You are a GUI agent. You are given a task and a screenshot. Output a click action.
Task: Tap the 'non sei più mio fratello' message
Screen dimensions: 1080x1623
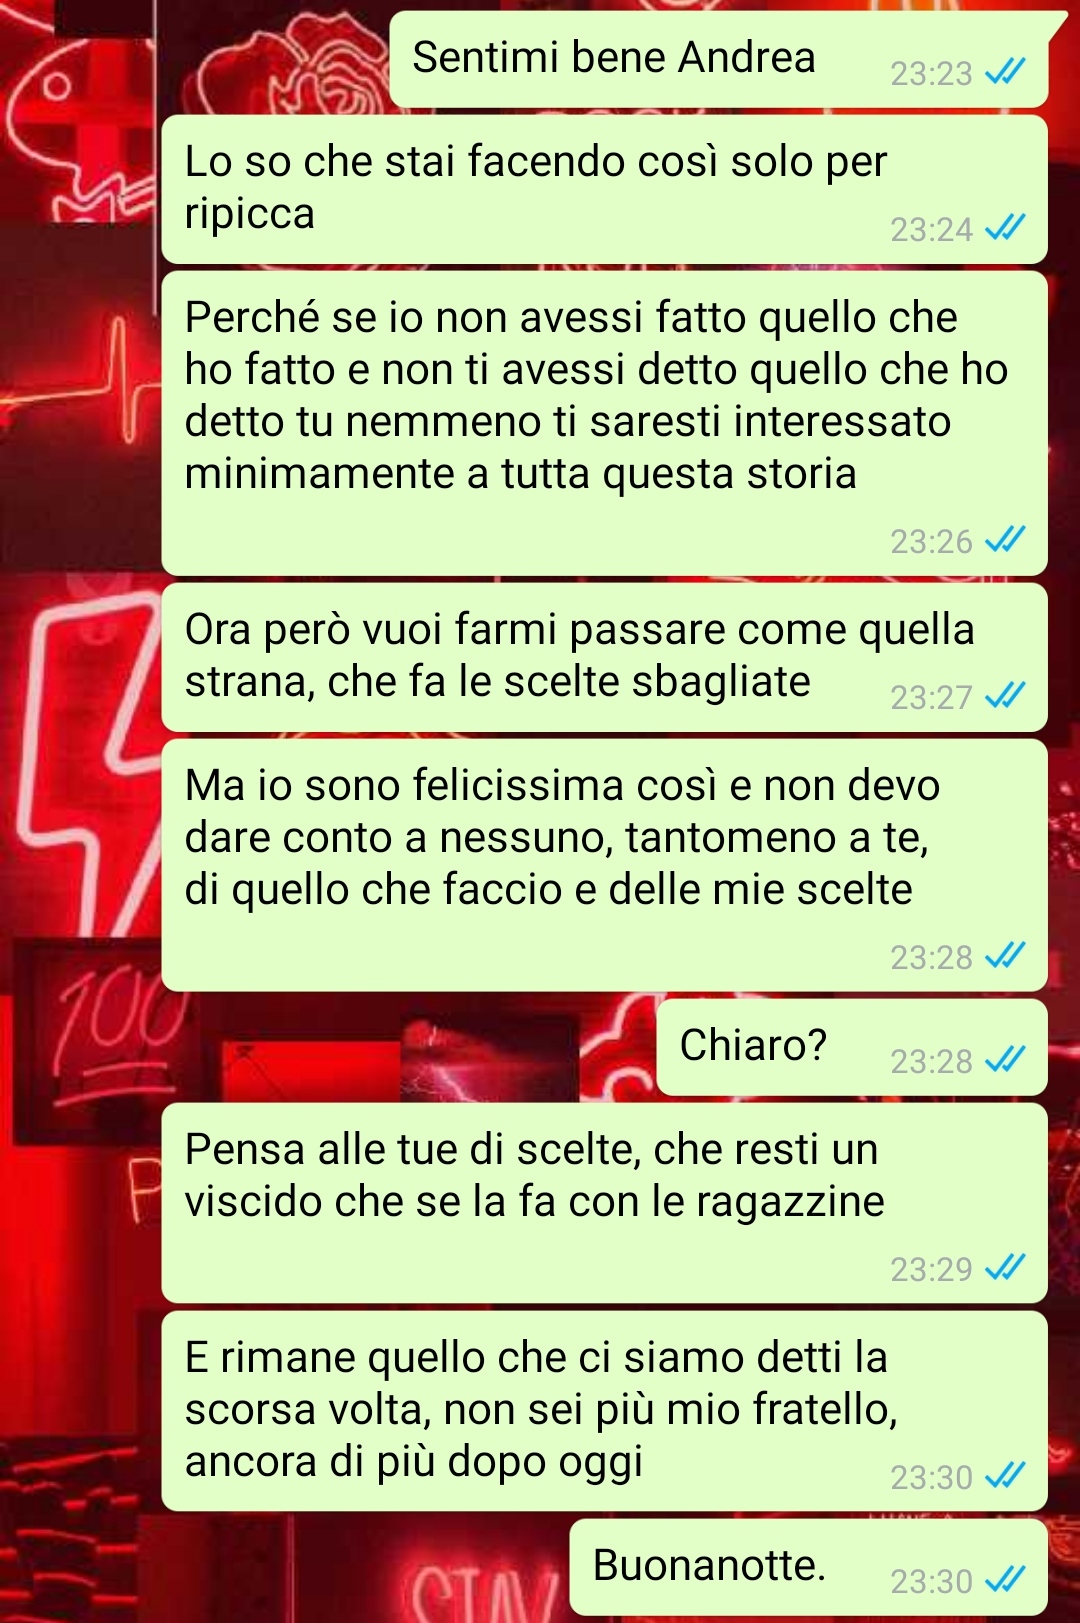(604, 1411)
